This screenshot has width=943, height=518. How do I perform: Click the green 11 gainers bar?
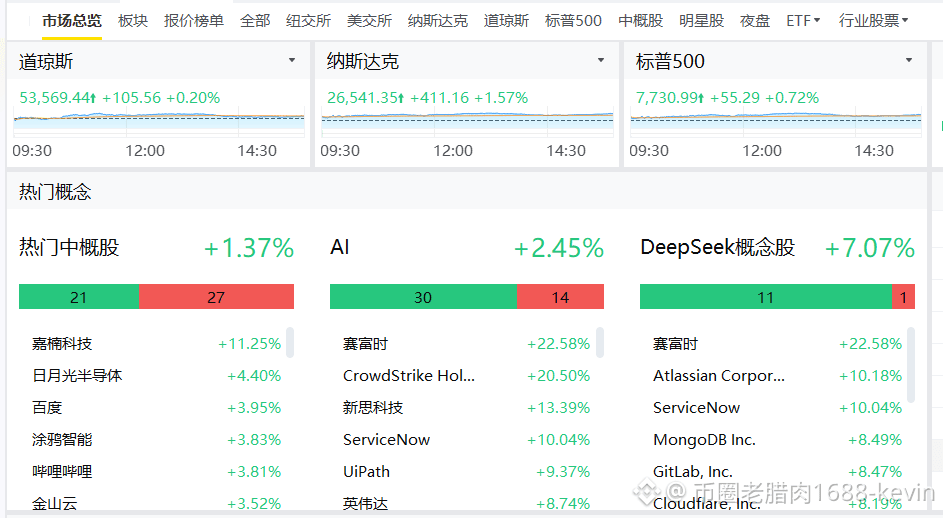[766, 297]
